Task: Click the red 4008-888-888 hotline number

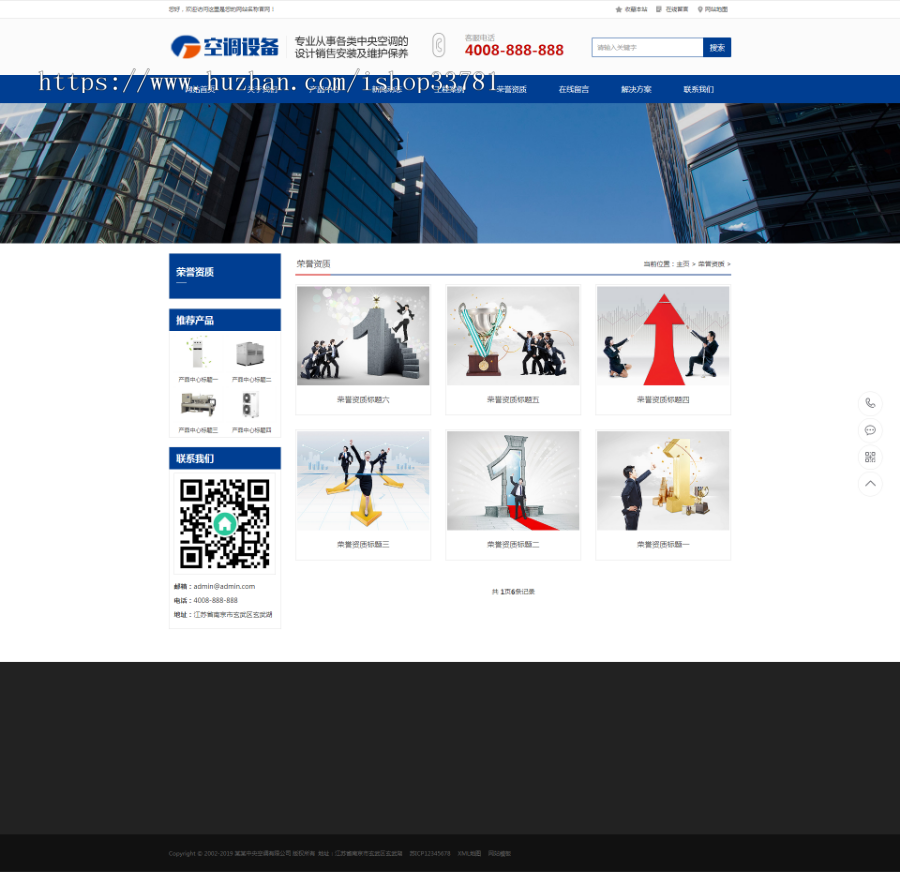Action: (514, 51)
